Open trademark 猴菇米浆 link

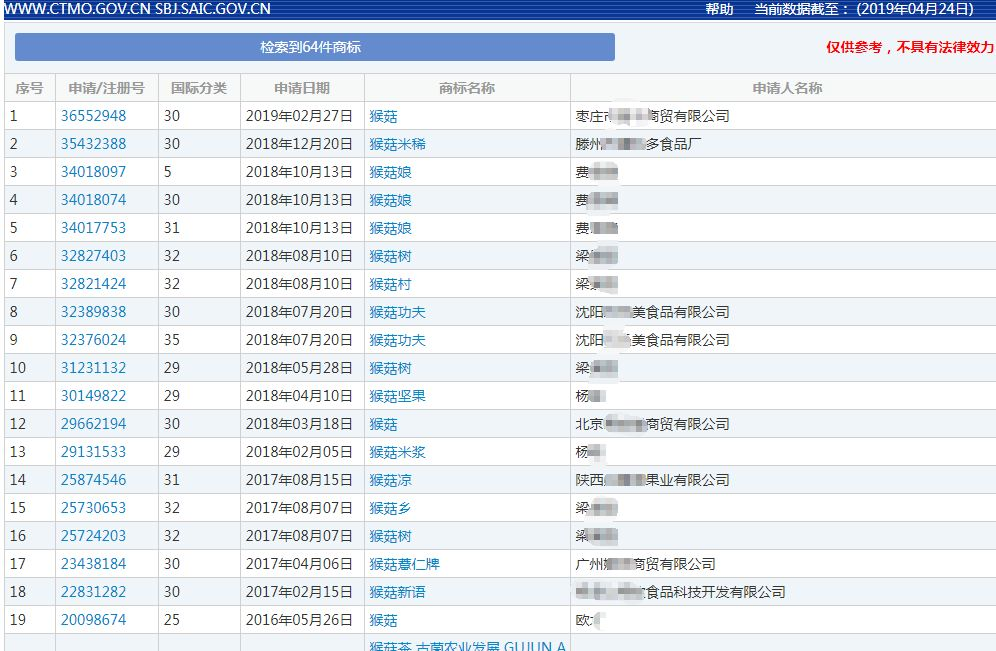397,452
